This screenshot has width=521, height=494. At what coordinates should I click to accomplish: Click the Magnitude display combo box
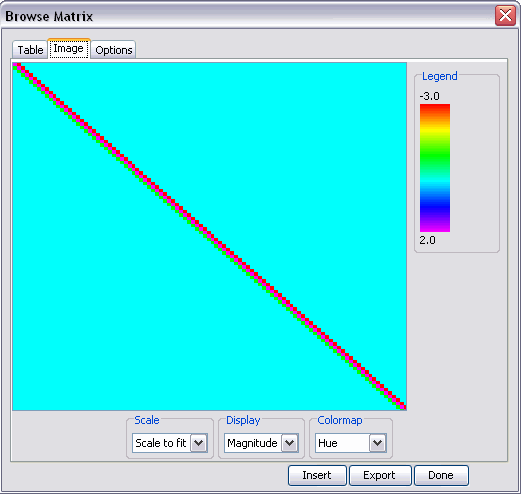[x=261, y=443]
